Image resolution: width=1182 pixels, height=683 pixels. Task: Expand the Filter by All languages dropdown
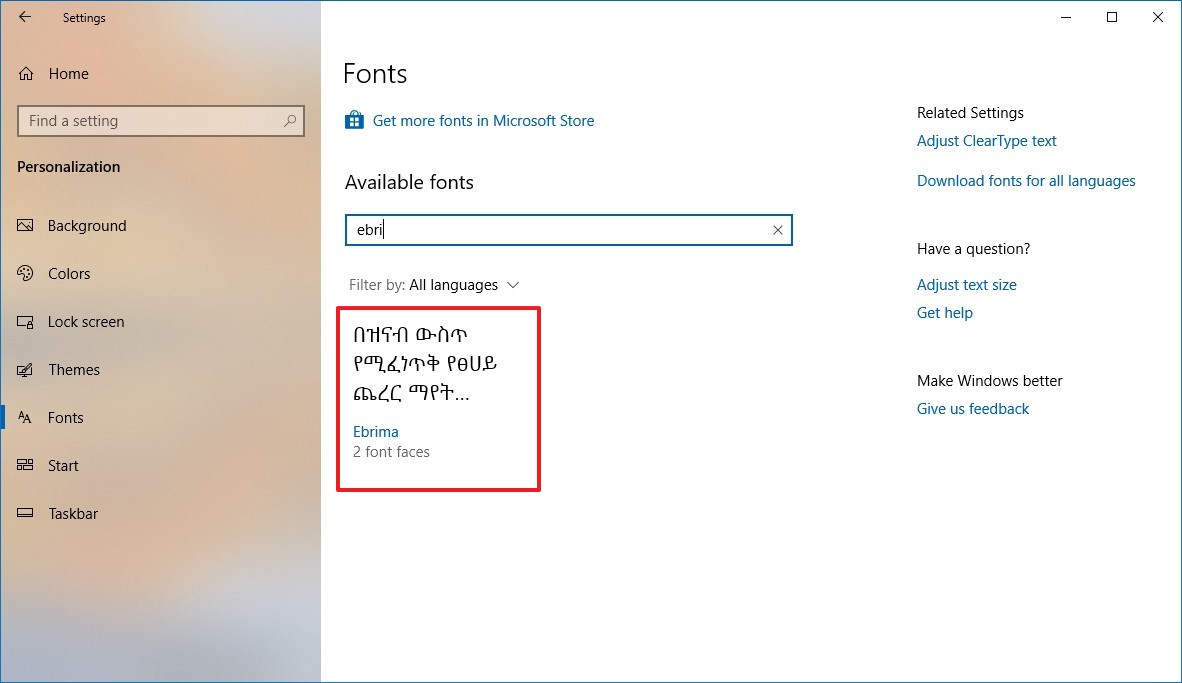pyautogui.click(x=433, y=285)
